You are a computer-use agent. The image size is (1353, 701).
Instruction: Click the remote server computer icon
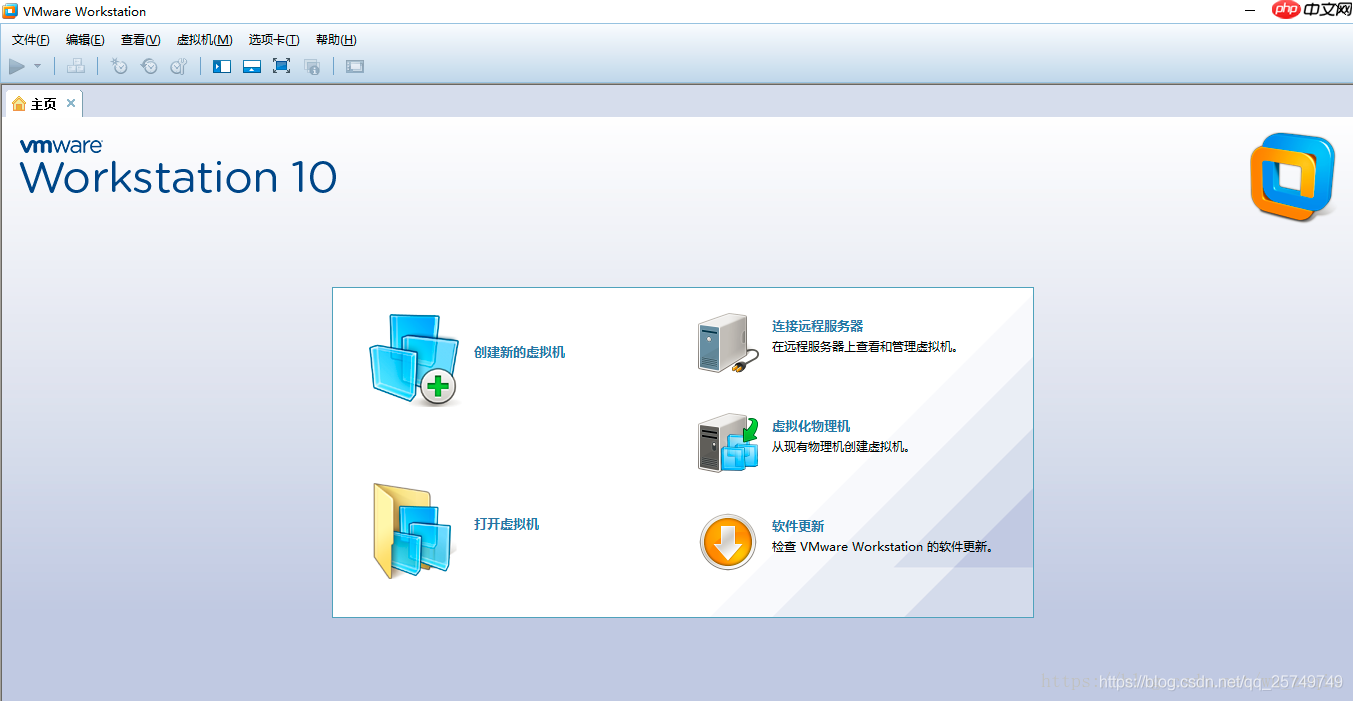[727, 343]
